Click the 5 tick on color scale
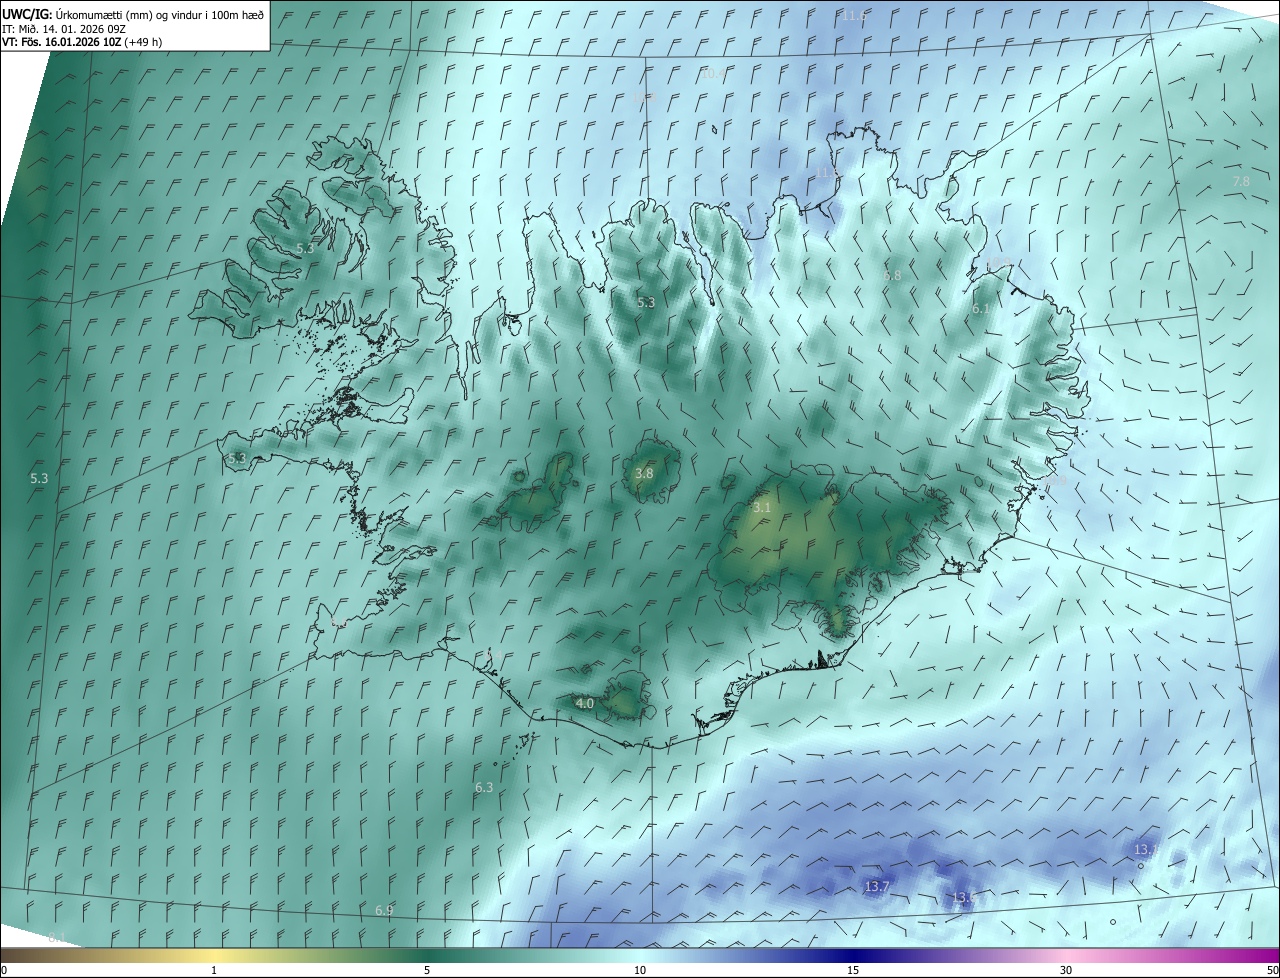 (x=427, y=970)
